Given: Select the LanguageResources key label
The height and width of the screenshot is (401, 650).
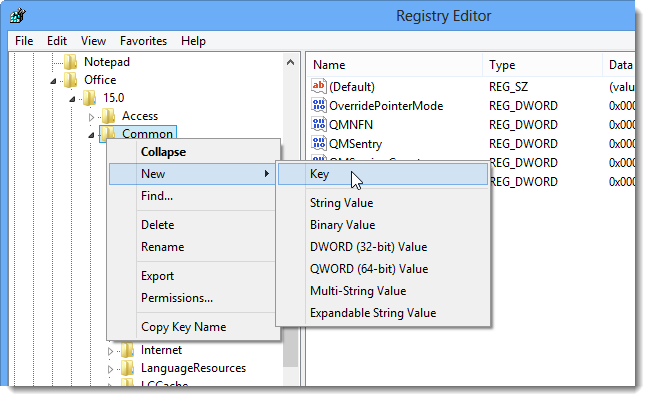Looking at the screenshot, I should pos(193,368).
